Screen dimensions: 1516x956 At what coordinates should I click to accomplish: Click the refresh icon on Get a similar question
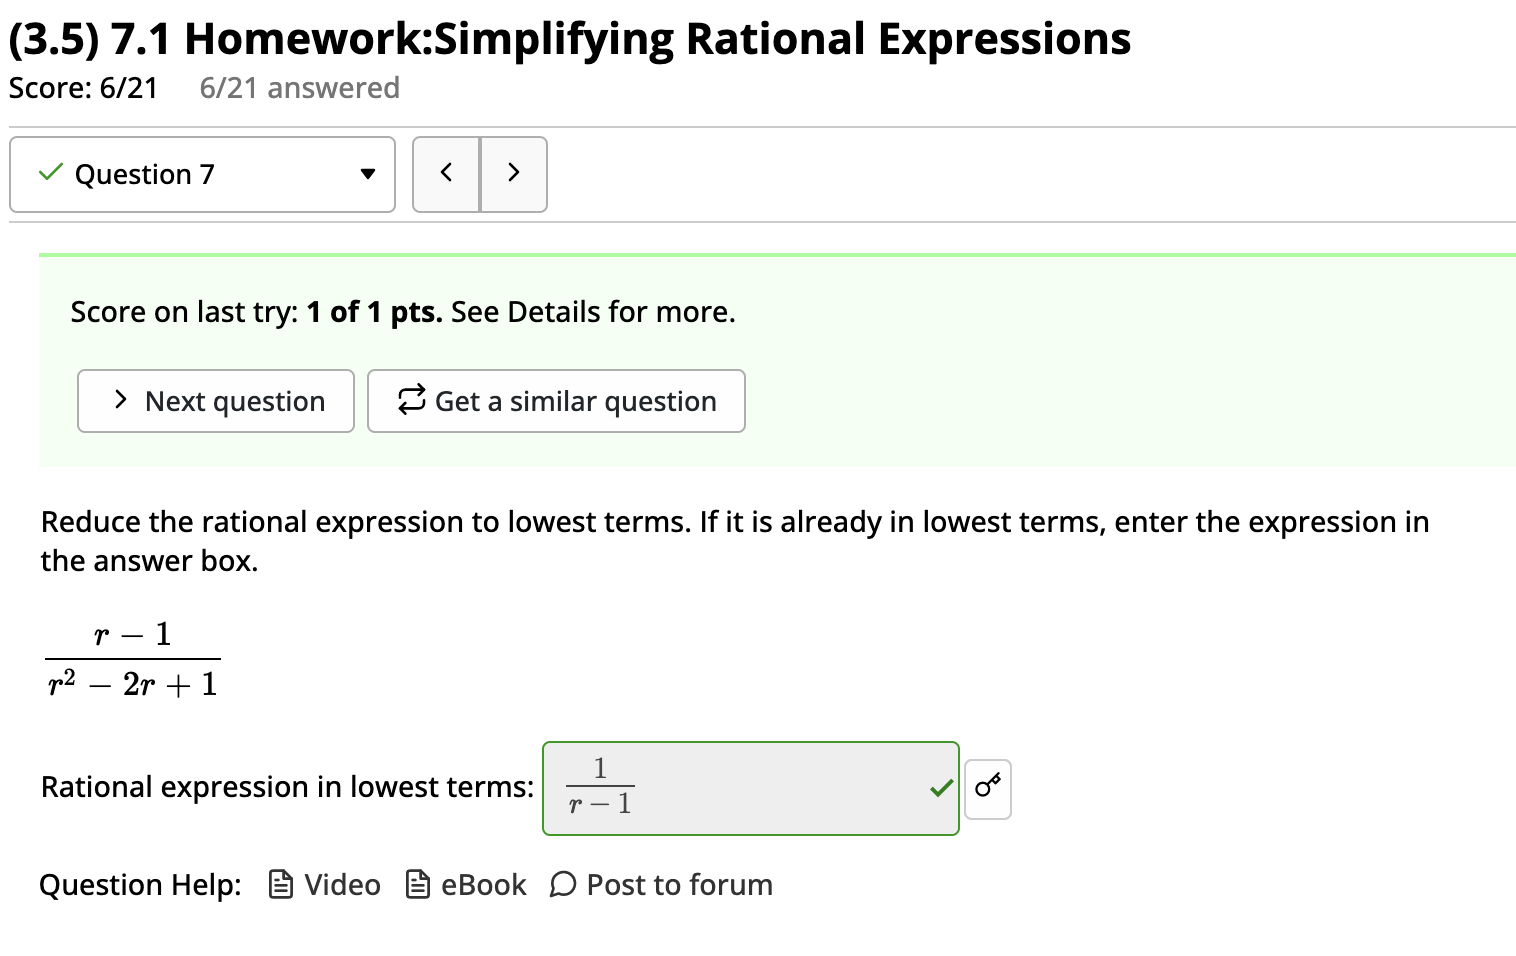point(410,401)
